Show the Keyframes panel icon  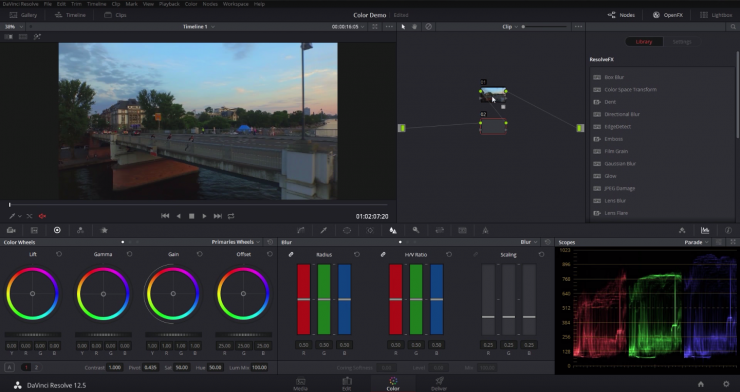pos(682,230)
